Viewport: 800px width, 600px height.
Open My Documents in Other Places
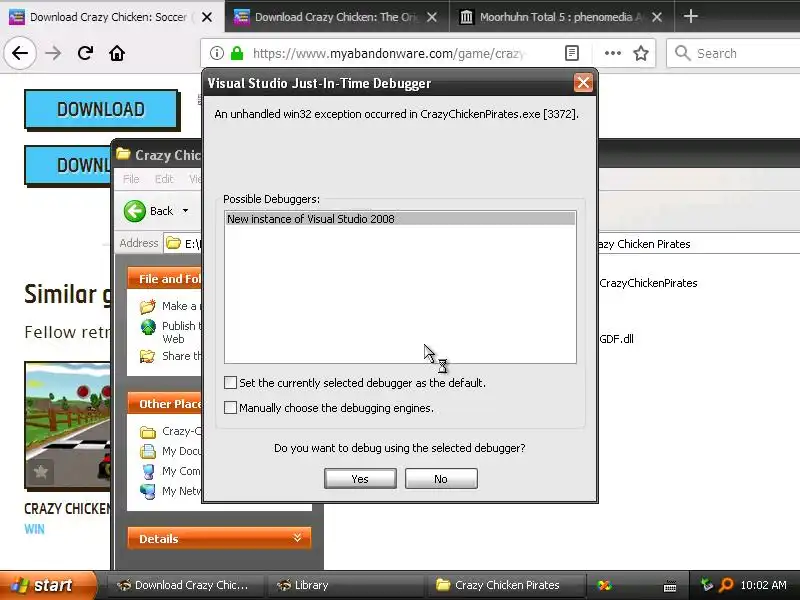(170, 452)
